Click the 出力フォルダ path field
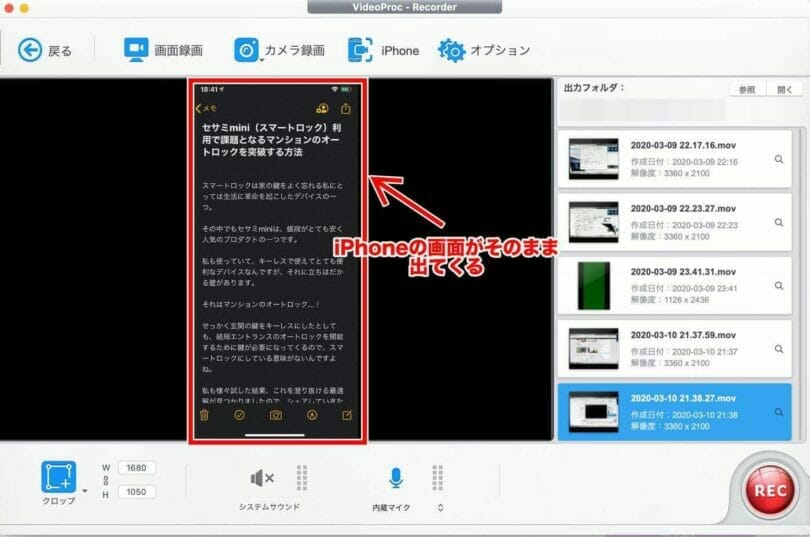 643,110
